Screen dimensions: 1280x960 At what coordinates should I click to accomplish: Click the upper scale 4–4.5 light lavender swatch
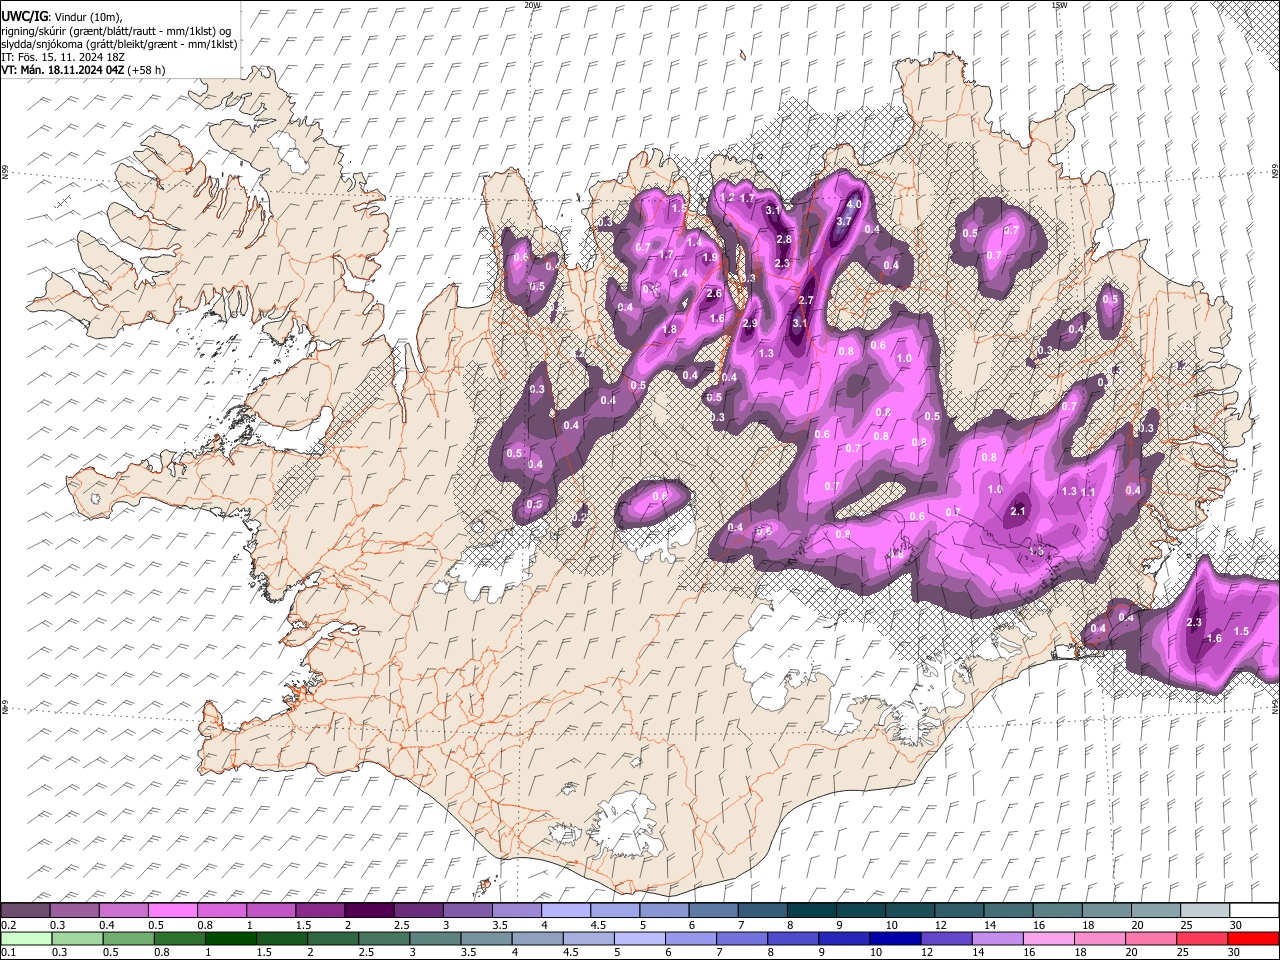tap(566, 910)
